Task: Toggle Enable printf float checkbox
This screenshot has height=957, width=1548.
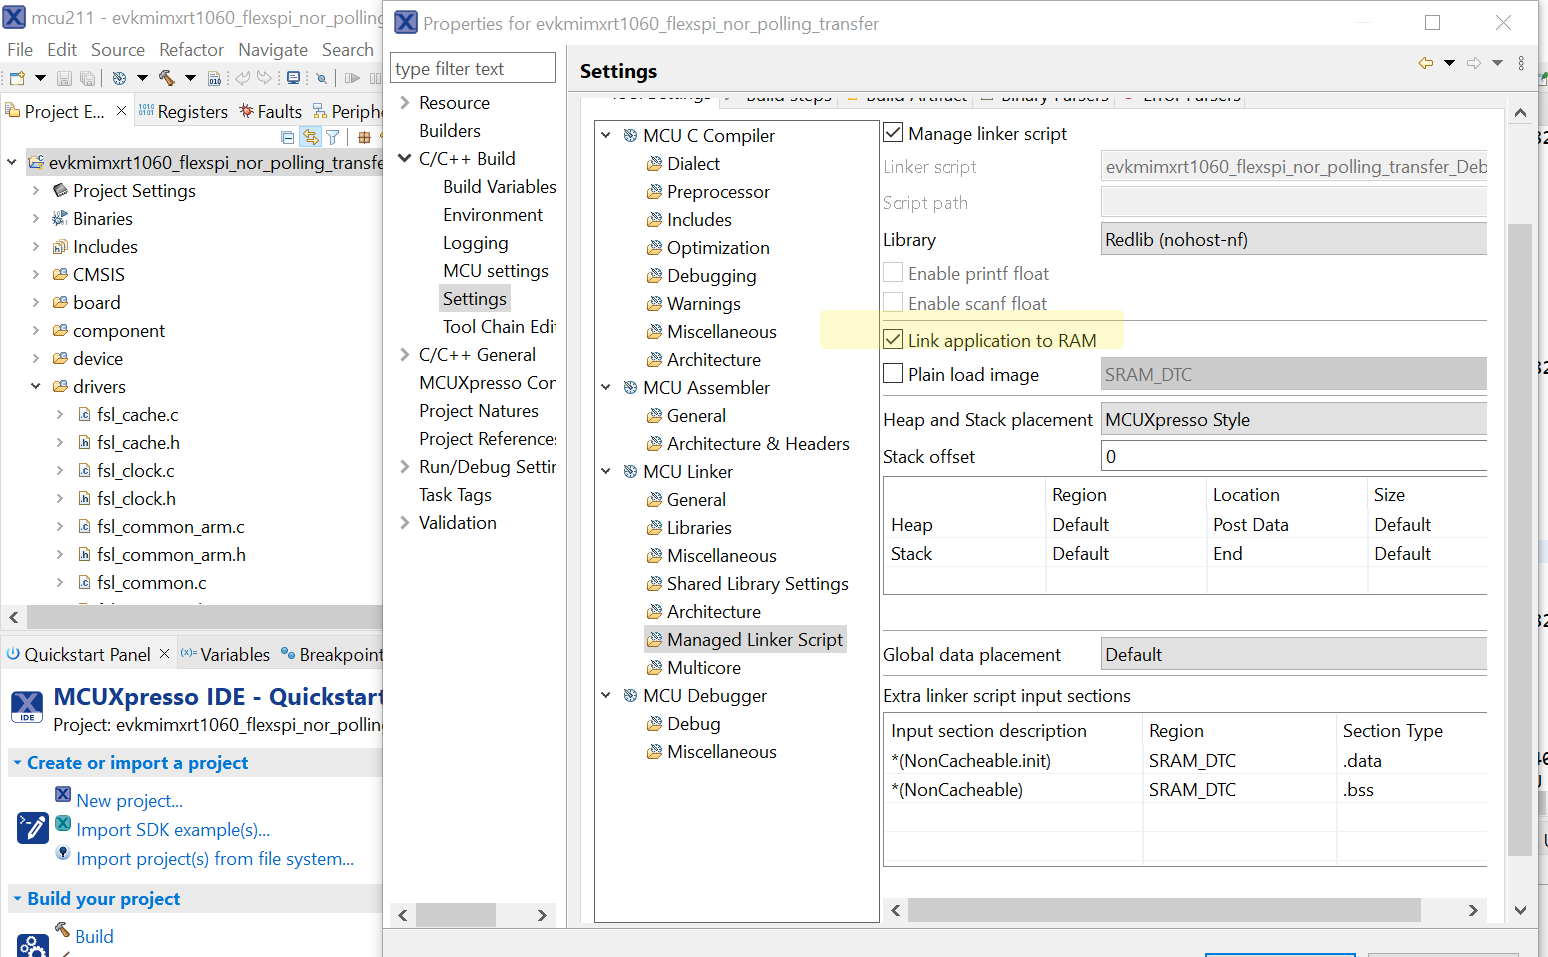Action: pyautogui.click(x=893, y=272)
